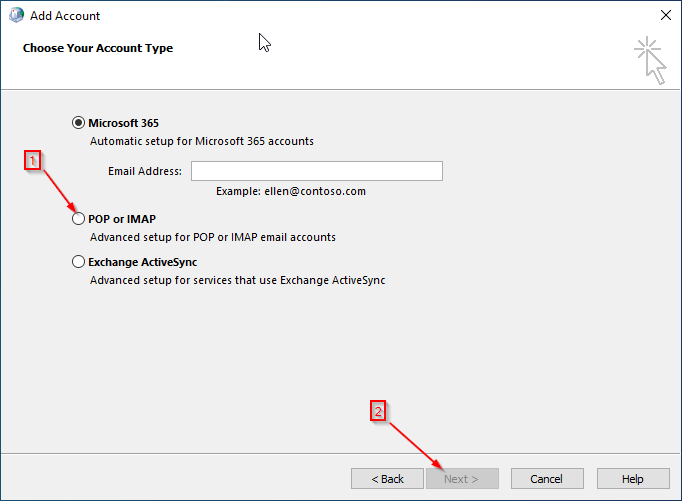Close the Add Account window
The image size is (682, 501).
coord(665,15)
